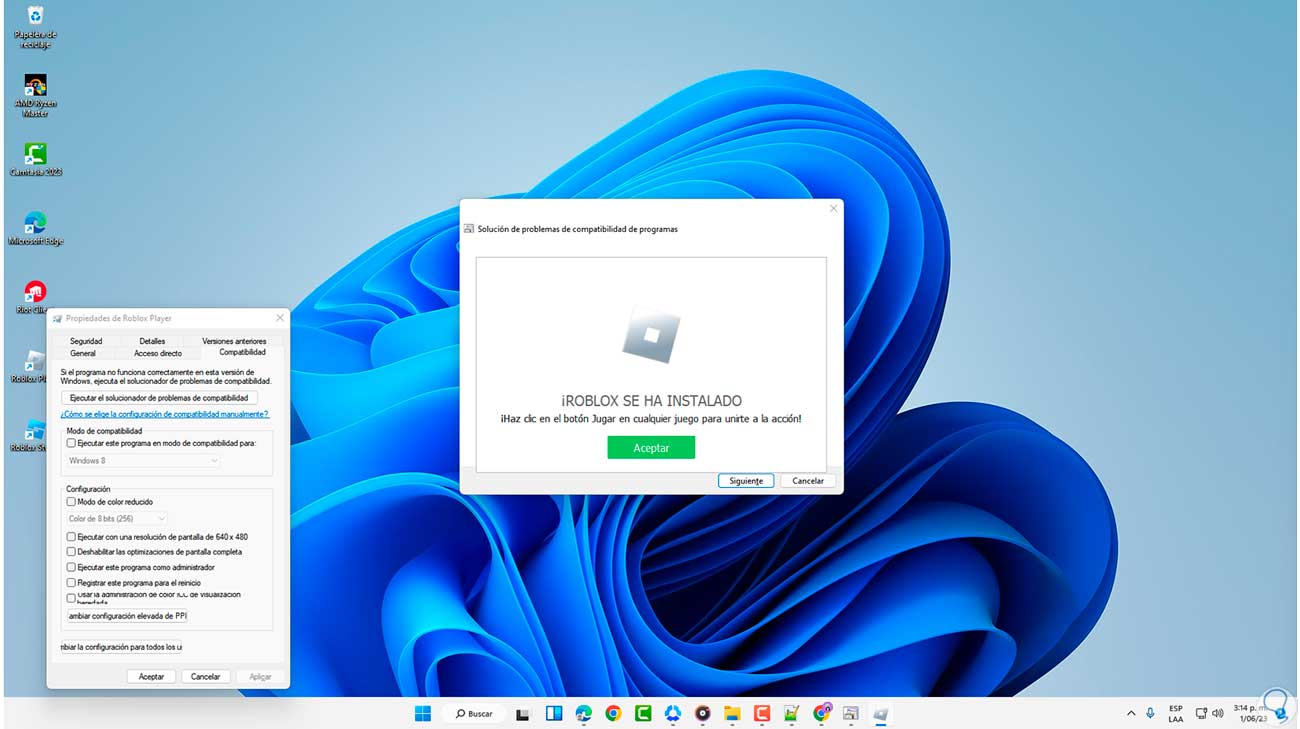Viewport: 1300px width, 729px height.
Task: Select the Compatibilidad tab
Action: [242, 352]
